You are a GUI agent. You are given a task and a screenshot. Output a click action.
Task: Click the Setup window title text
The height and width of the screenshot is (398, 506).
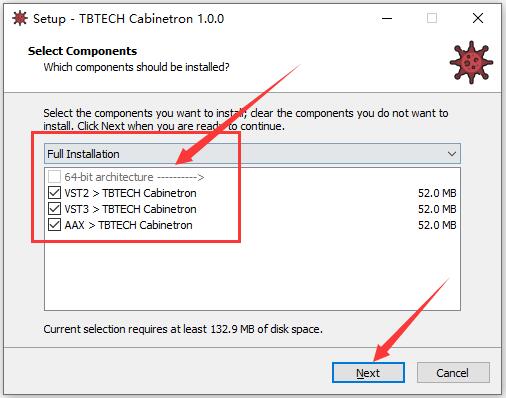(x=129, y=19)
